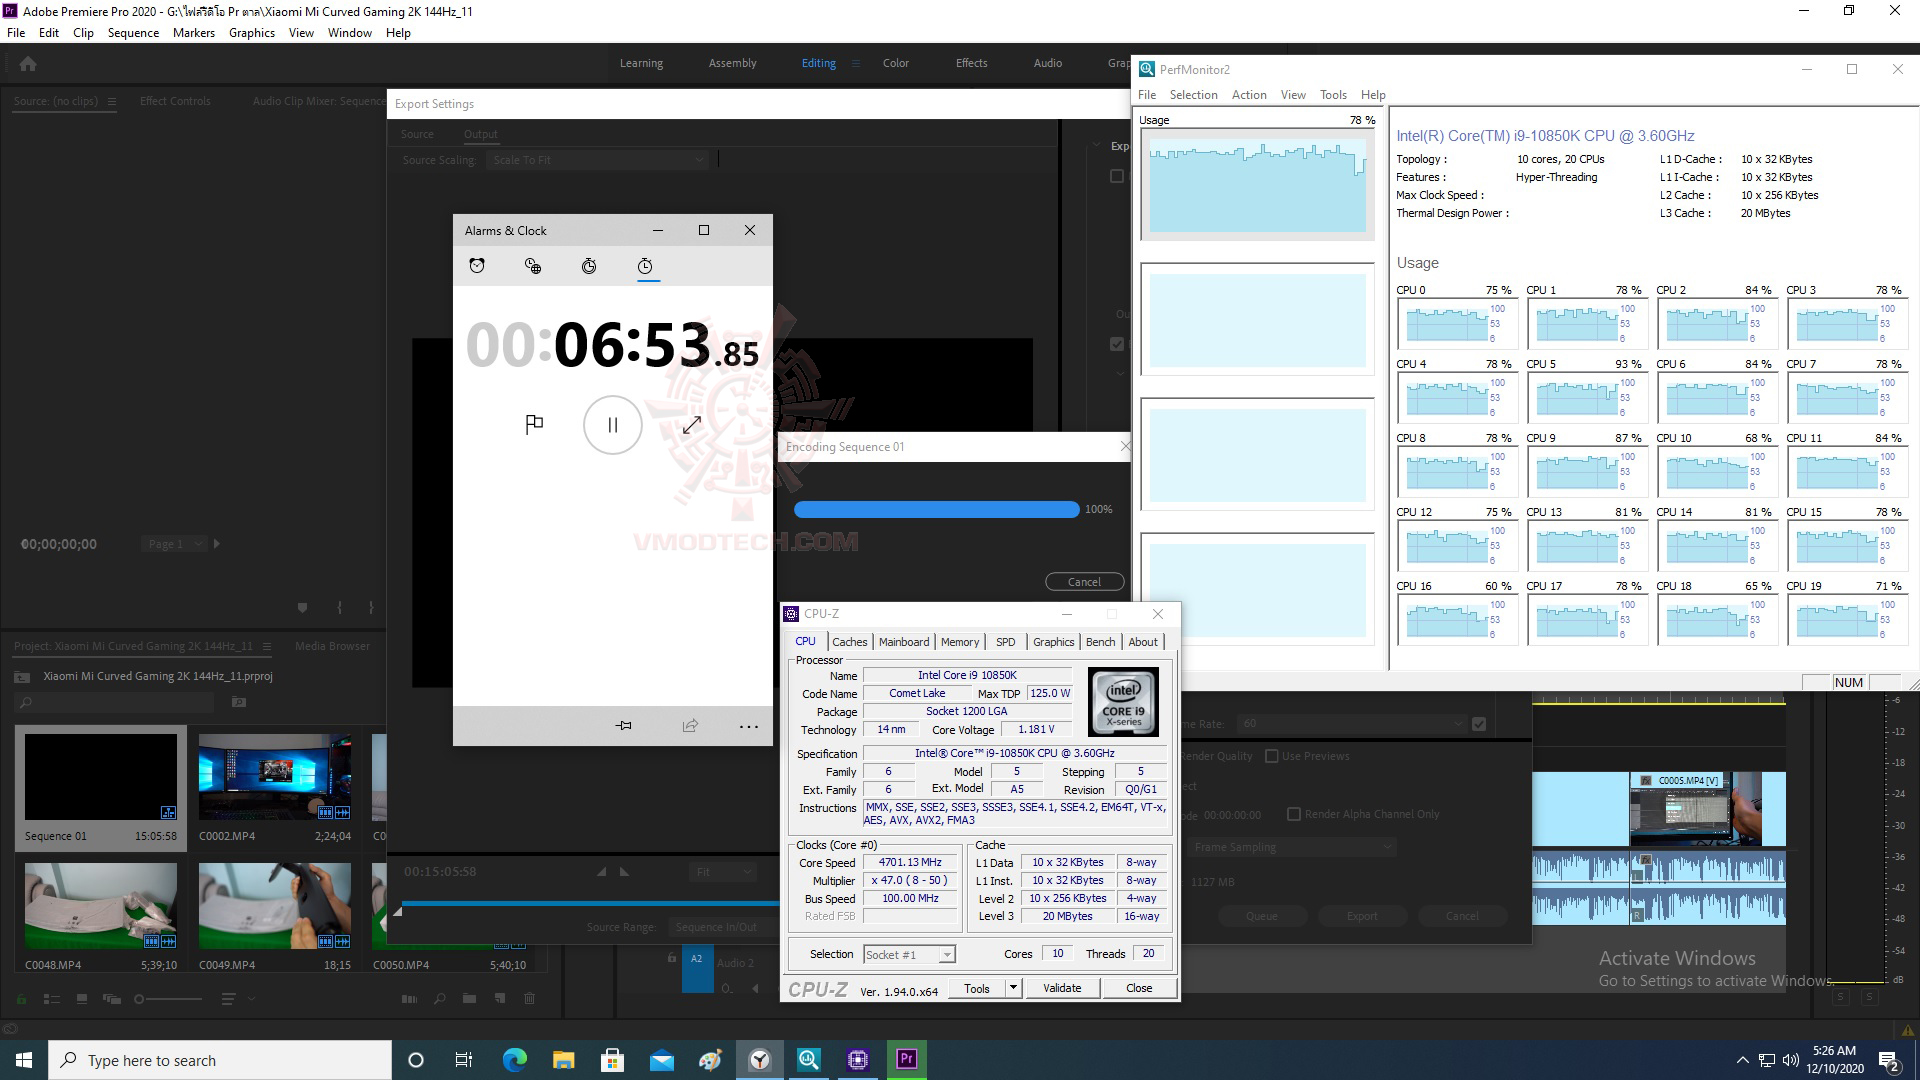Open the Timer tab icon
The image size is (1920, 1080).
tap(589, 266)
